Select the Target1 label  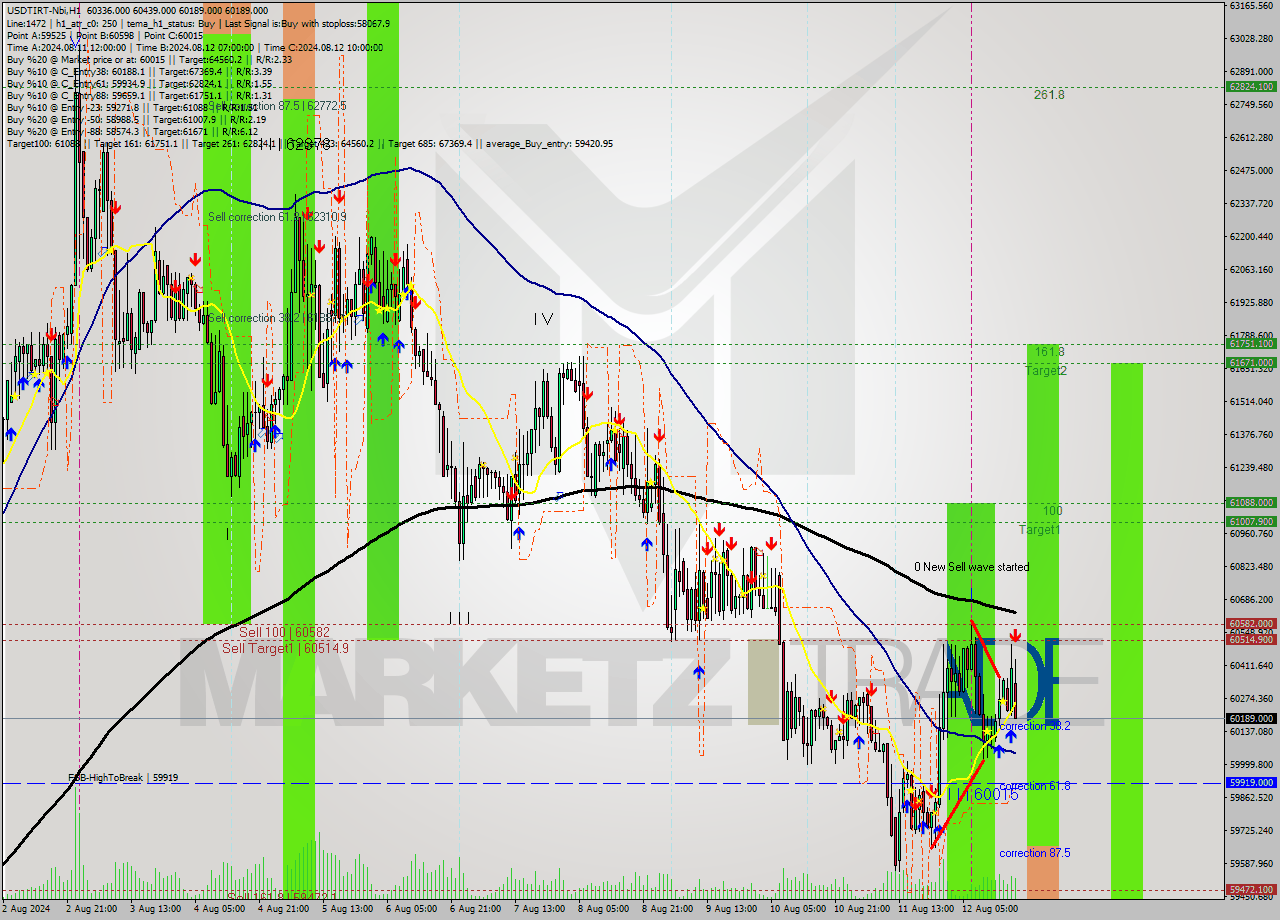1040,530
